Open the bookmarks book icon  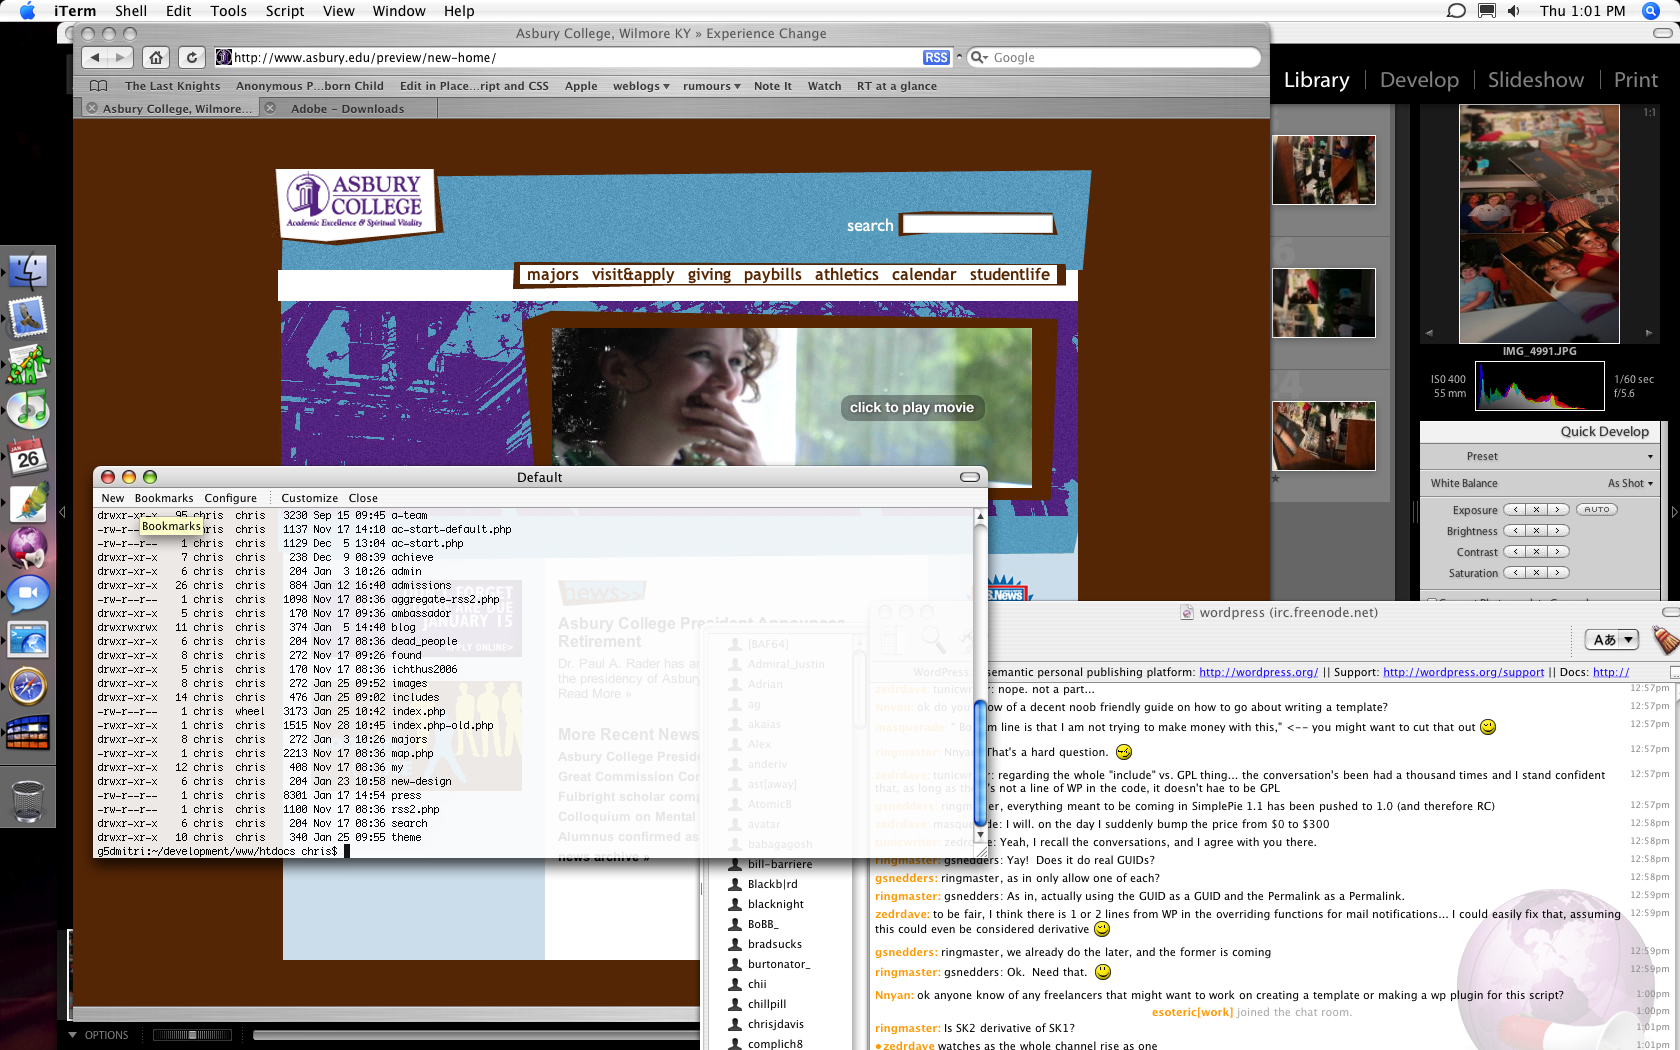[98, 86]
